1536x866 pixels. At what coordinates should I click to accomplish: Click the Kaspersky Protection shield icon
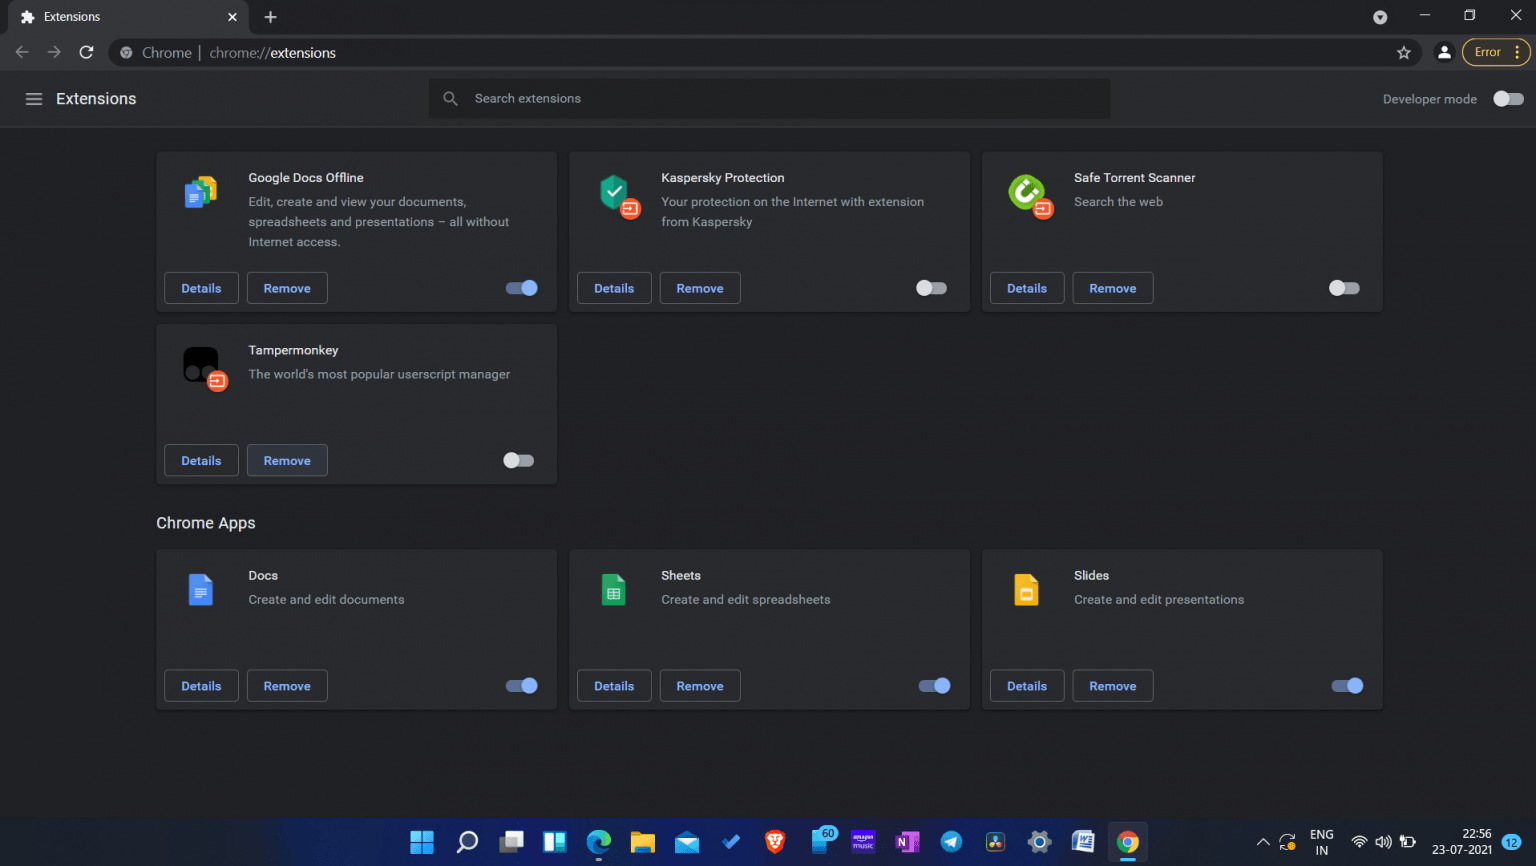614,192
